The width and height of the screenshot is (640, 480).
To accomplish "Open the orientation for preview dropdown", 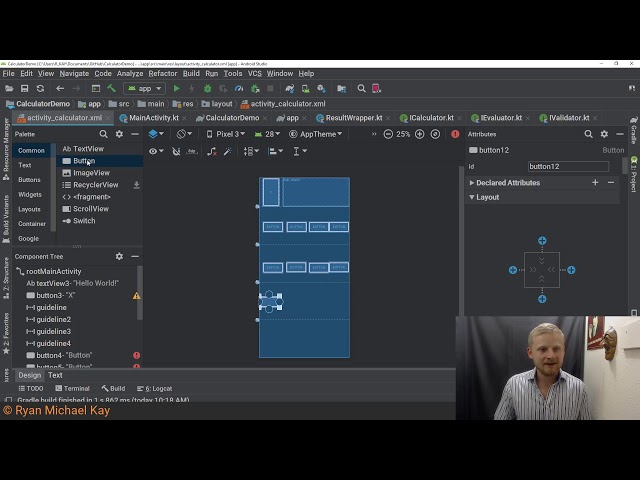I will pos(184,134).
